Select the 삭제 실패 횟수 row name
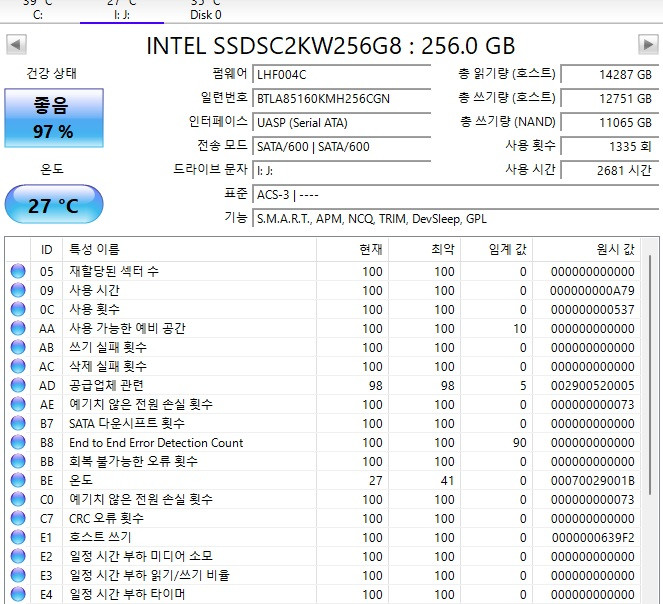Image resolution: width=663 pixels, height=604 pixels. (108, 367)
